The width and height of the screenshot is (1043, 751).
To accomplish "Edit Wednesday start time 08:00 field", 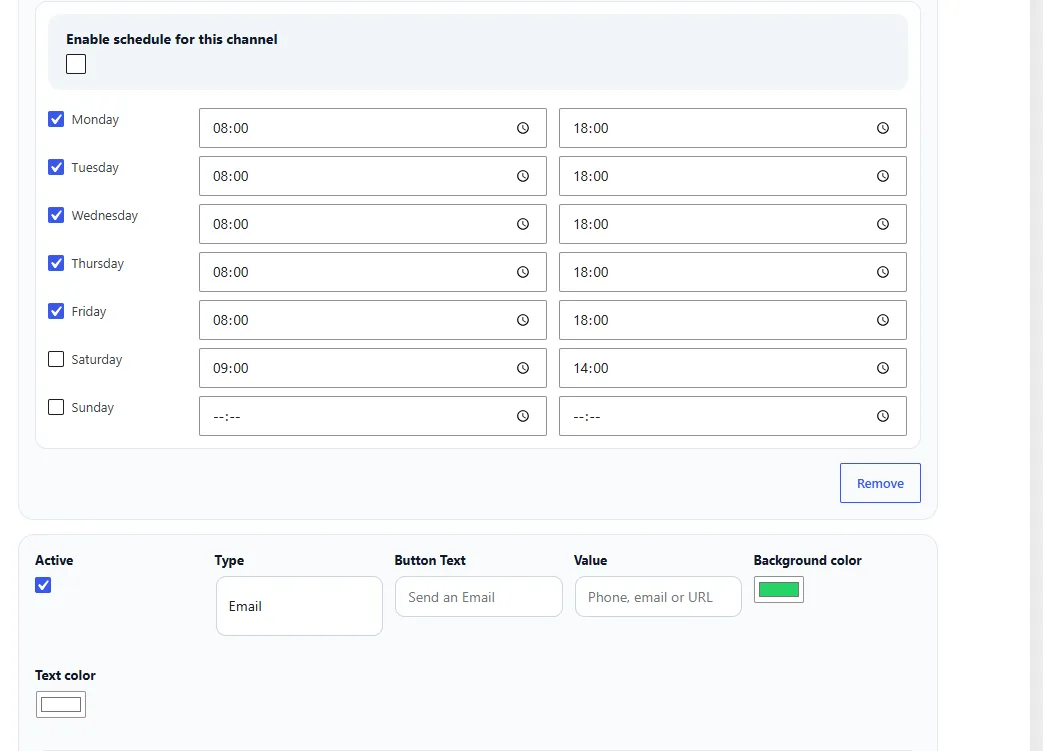I will pyautogui.click(x=372, y=224).
